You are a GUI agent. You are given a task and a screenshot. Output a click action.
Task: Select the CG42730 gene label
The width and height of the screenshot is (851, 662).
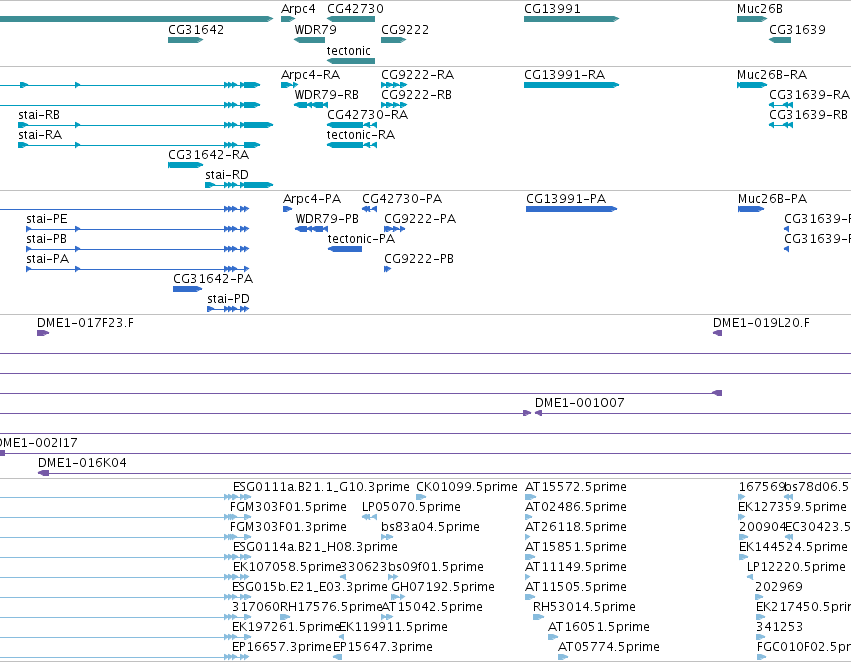tap(355, 9)
